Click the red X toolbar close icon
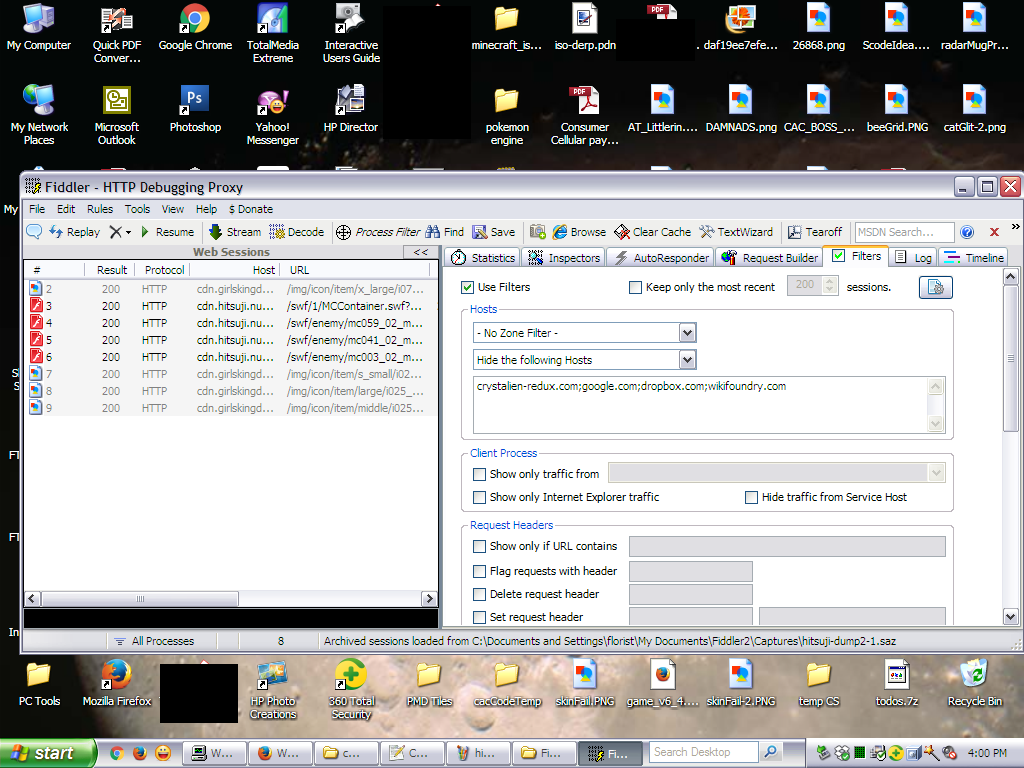Screen dimensions: 1024x768 [995, 232]
